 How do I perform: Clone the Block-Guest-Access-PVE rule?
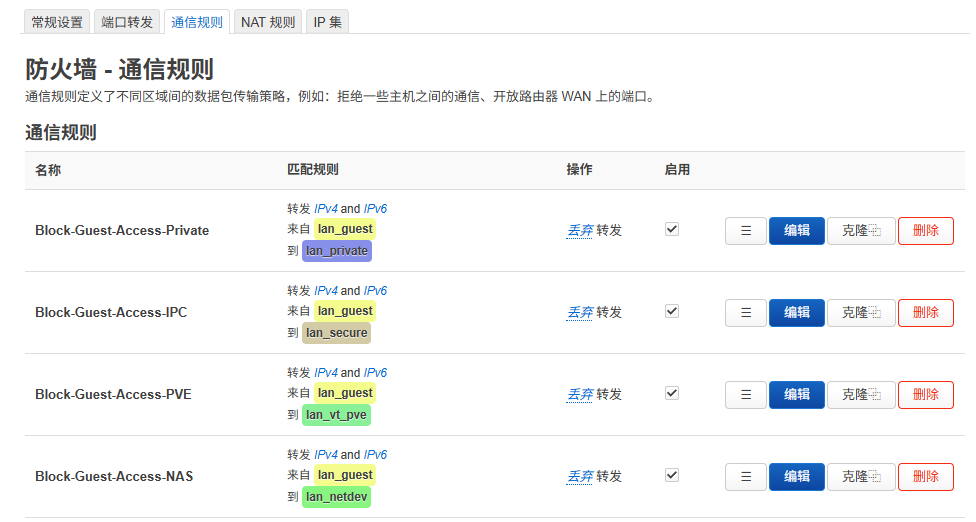(x=861, y=395)
